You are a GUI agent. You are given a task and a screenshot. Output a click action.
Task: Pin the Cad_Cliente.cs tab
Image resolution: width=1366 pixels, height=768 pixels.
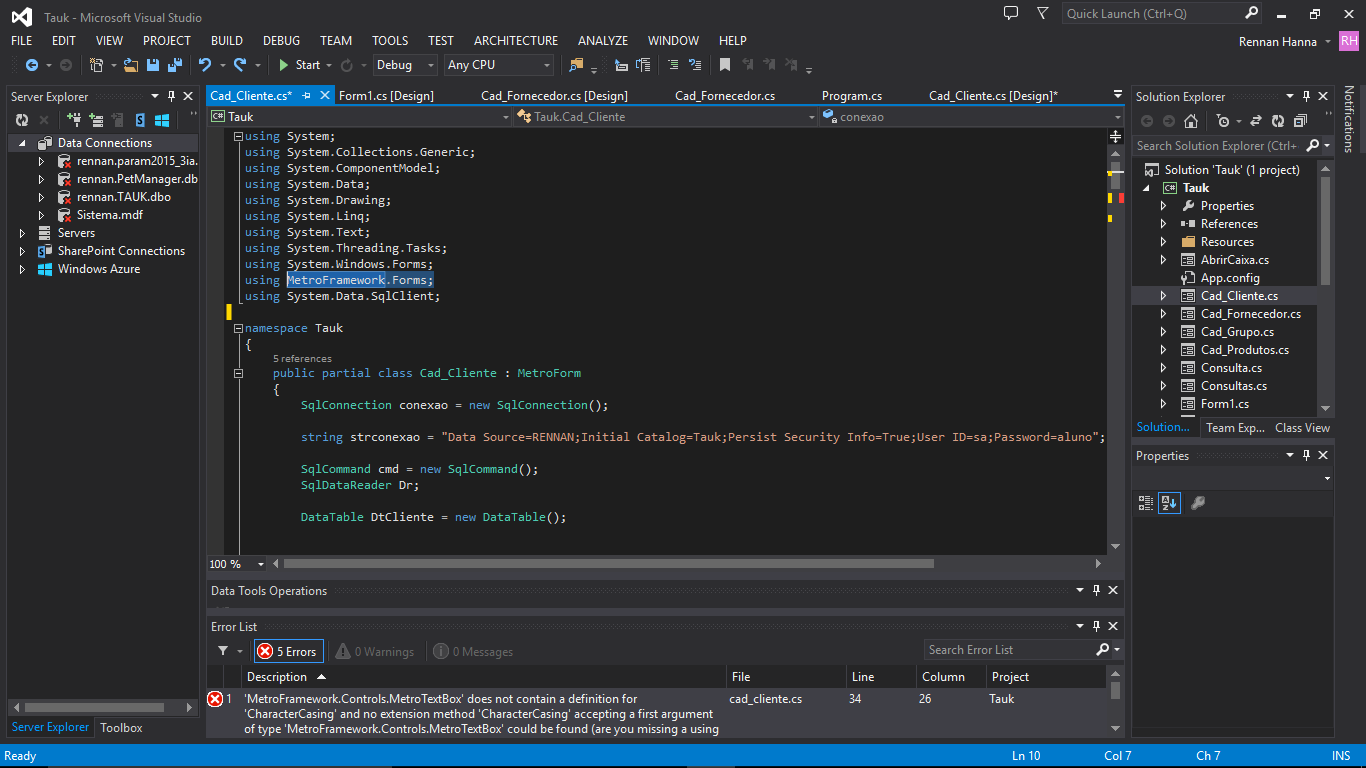pyautogui.click(x=307, y=96)
